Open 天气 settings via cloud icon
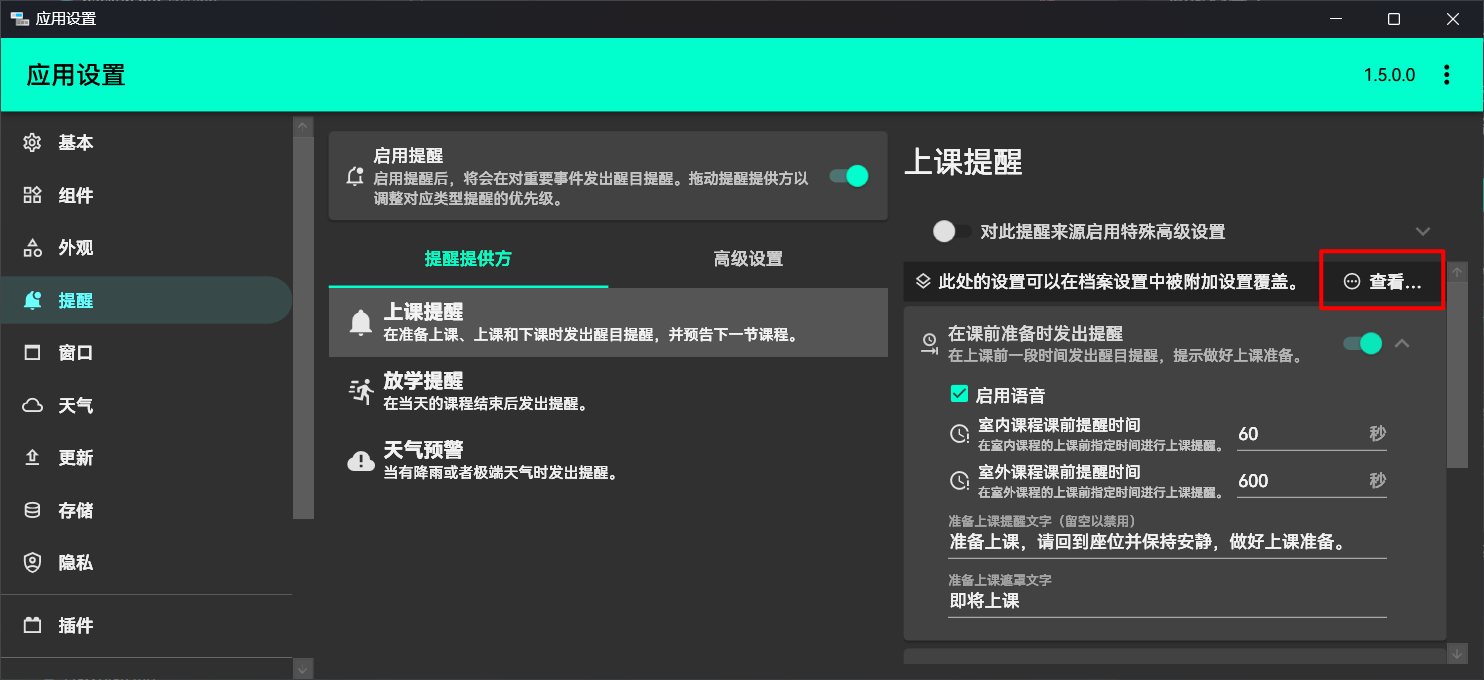 tap(33, 405)
